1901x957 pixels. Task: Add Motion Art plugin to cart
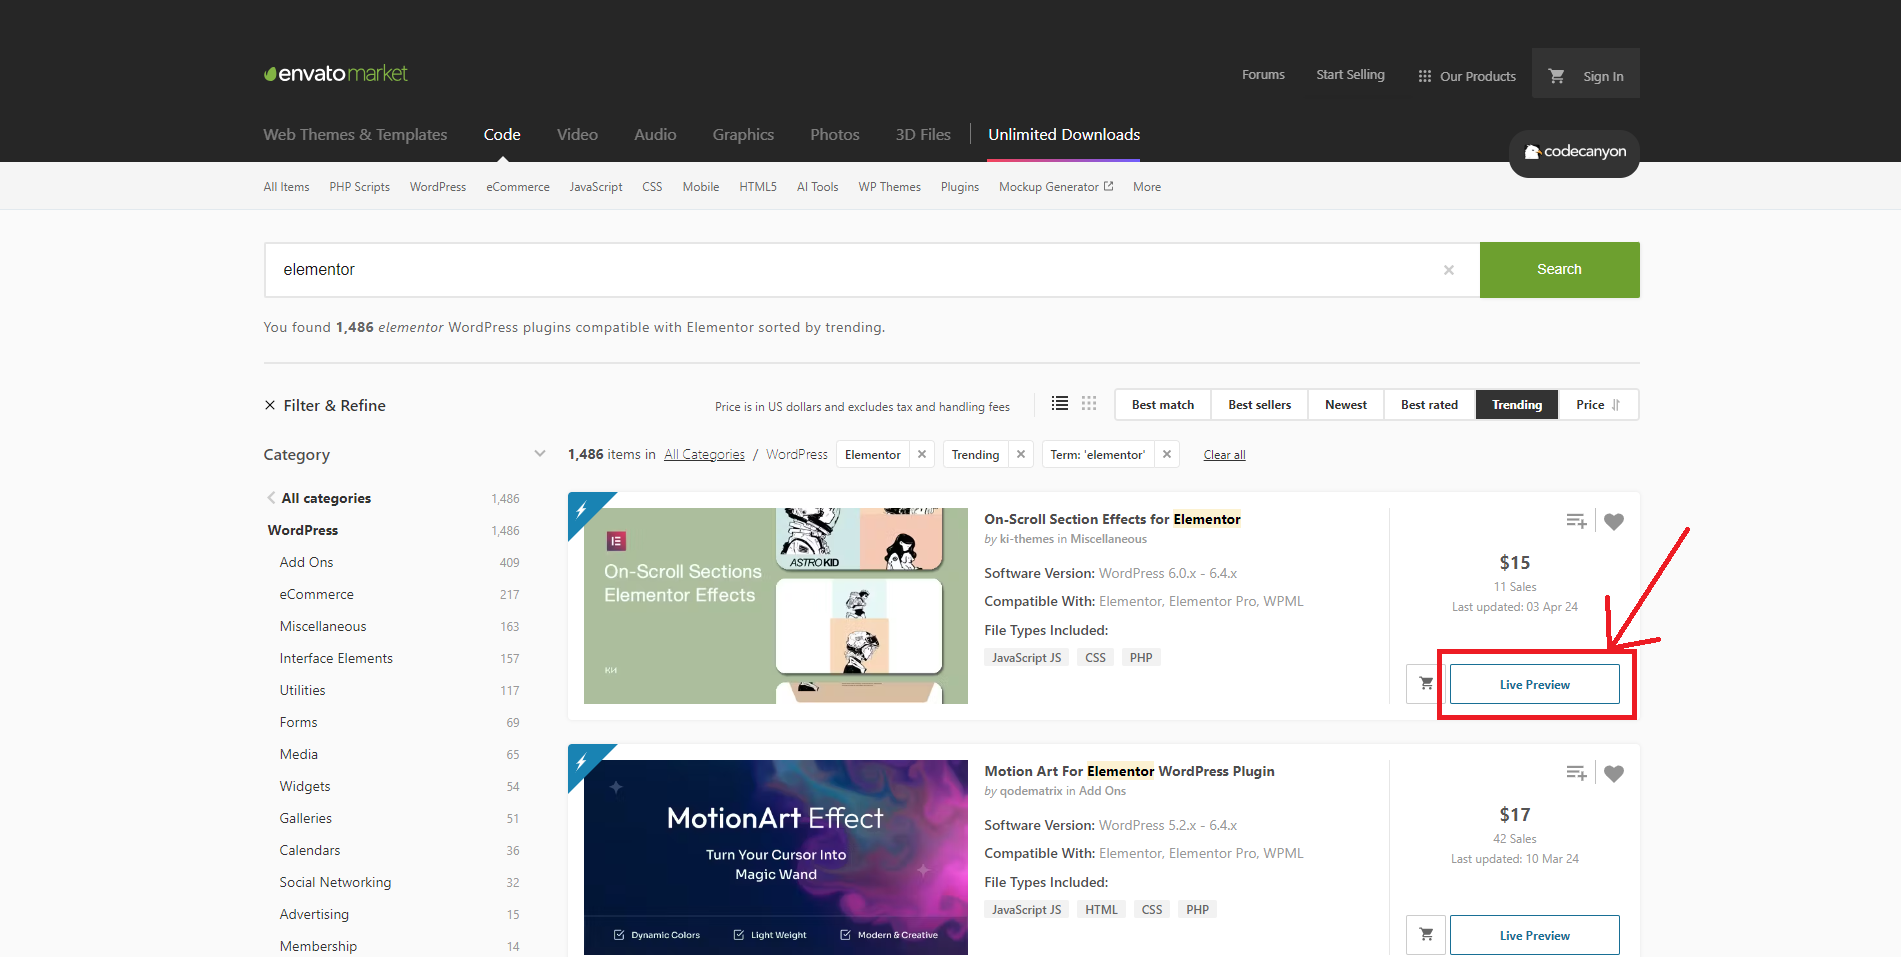pos(1426,935)
